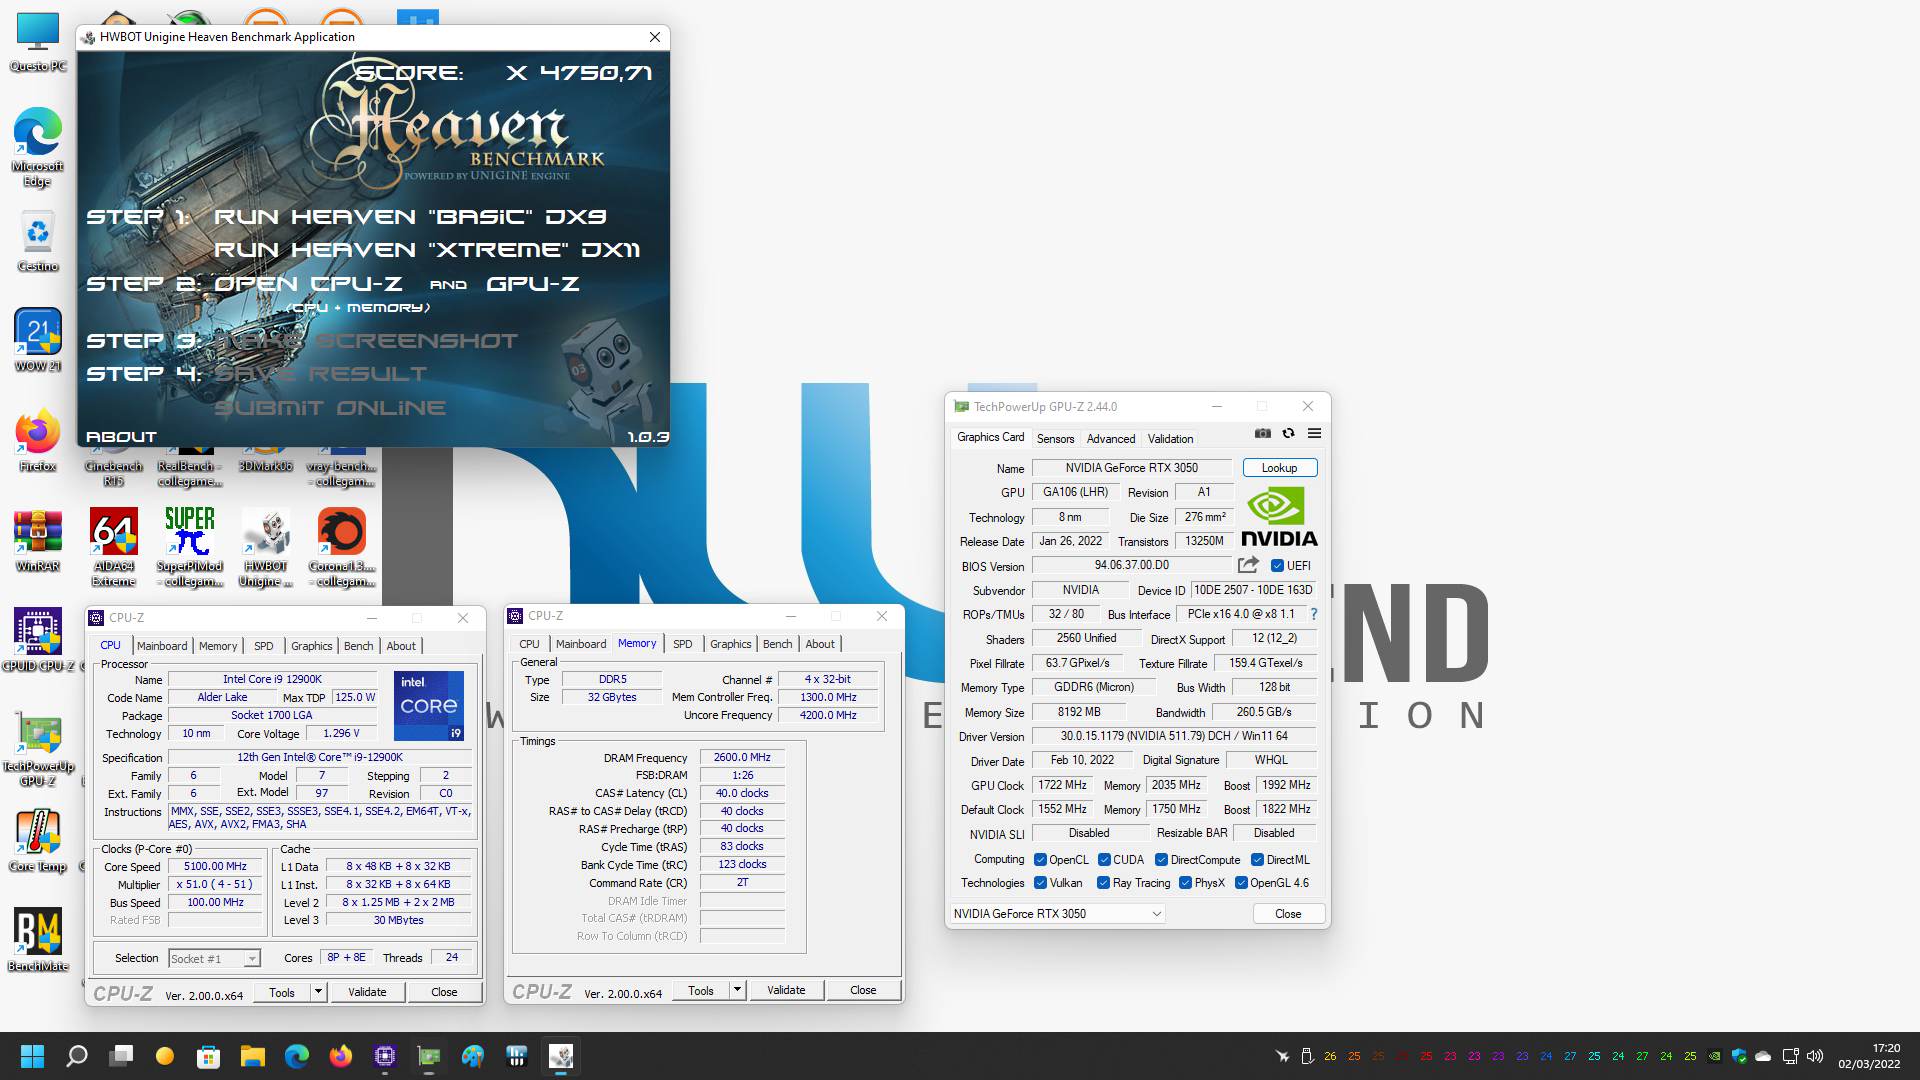Click Validate in CPU-Z CPU window
This screenshot has height=1080, width=1920.
click(367, 992)
